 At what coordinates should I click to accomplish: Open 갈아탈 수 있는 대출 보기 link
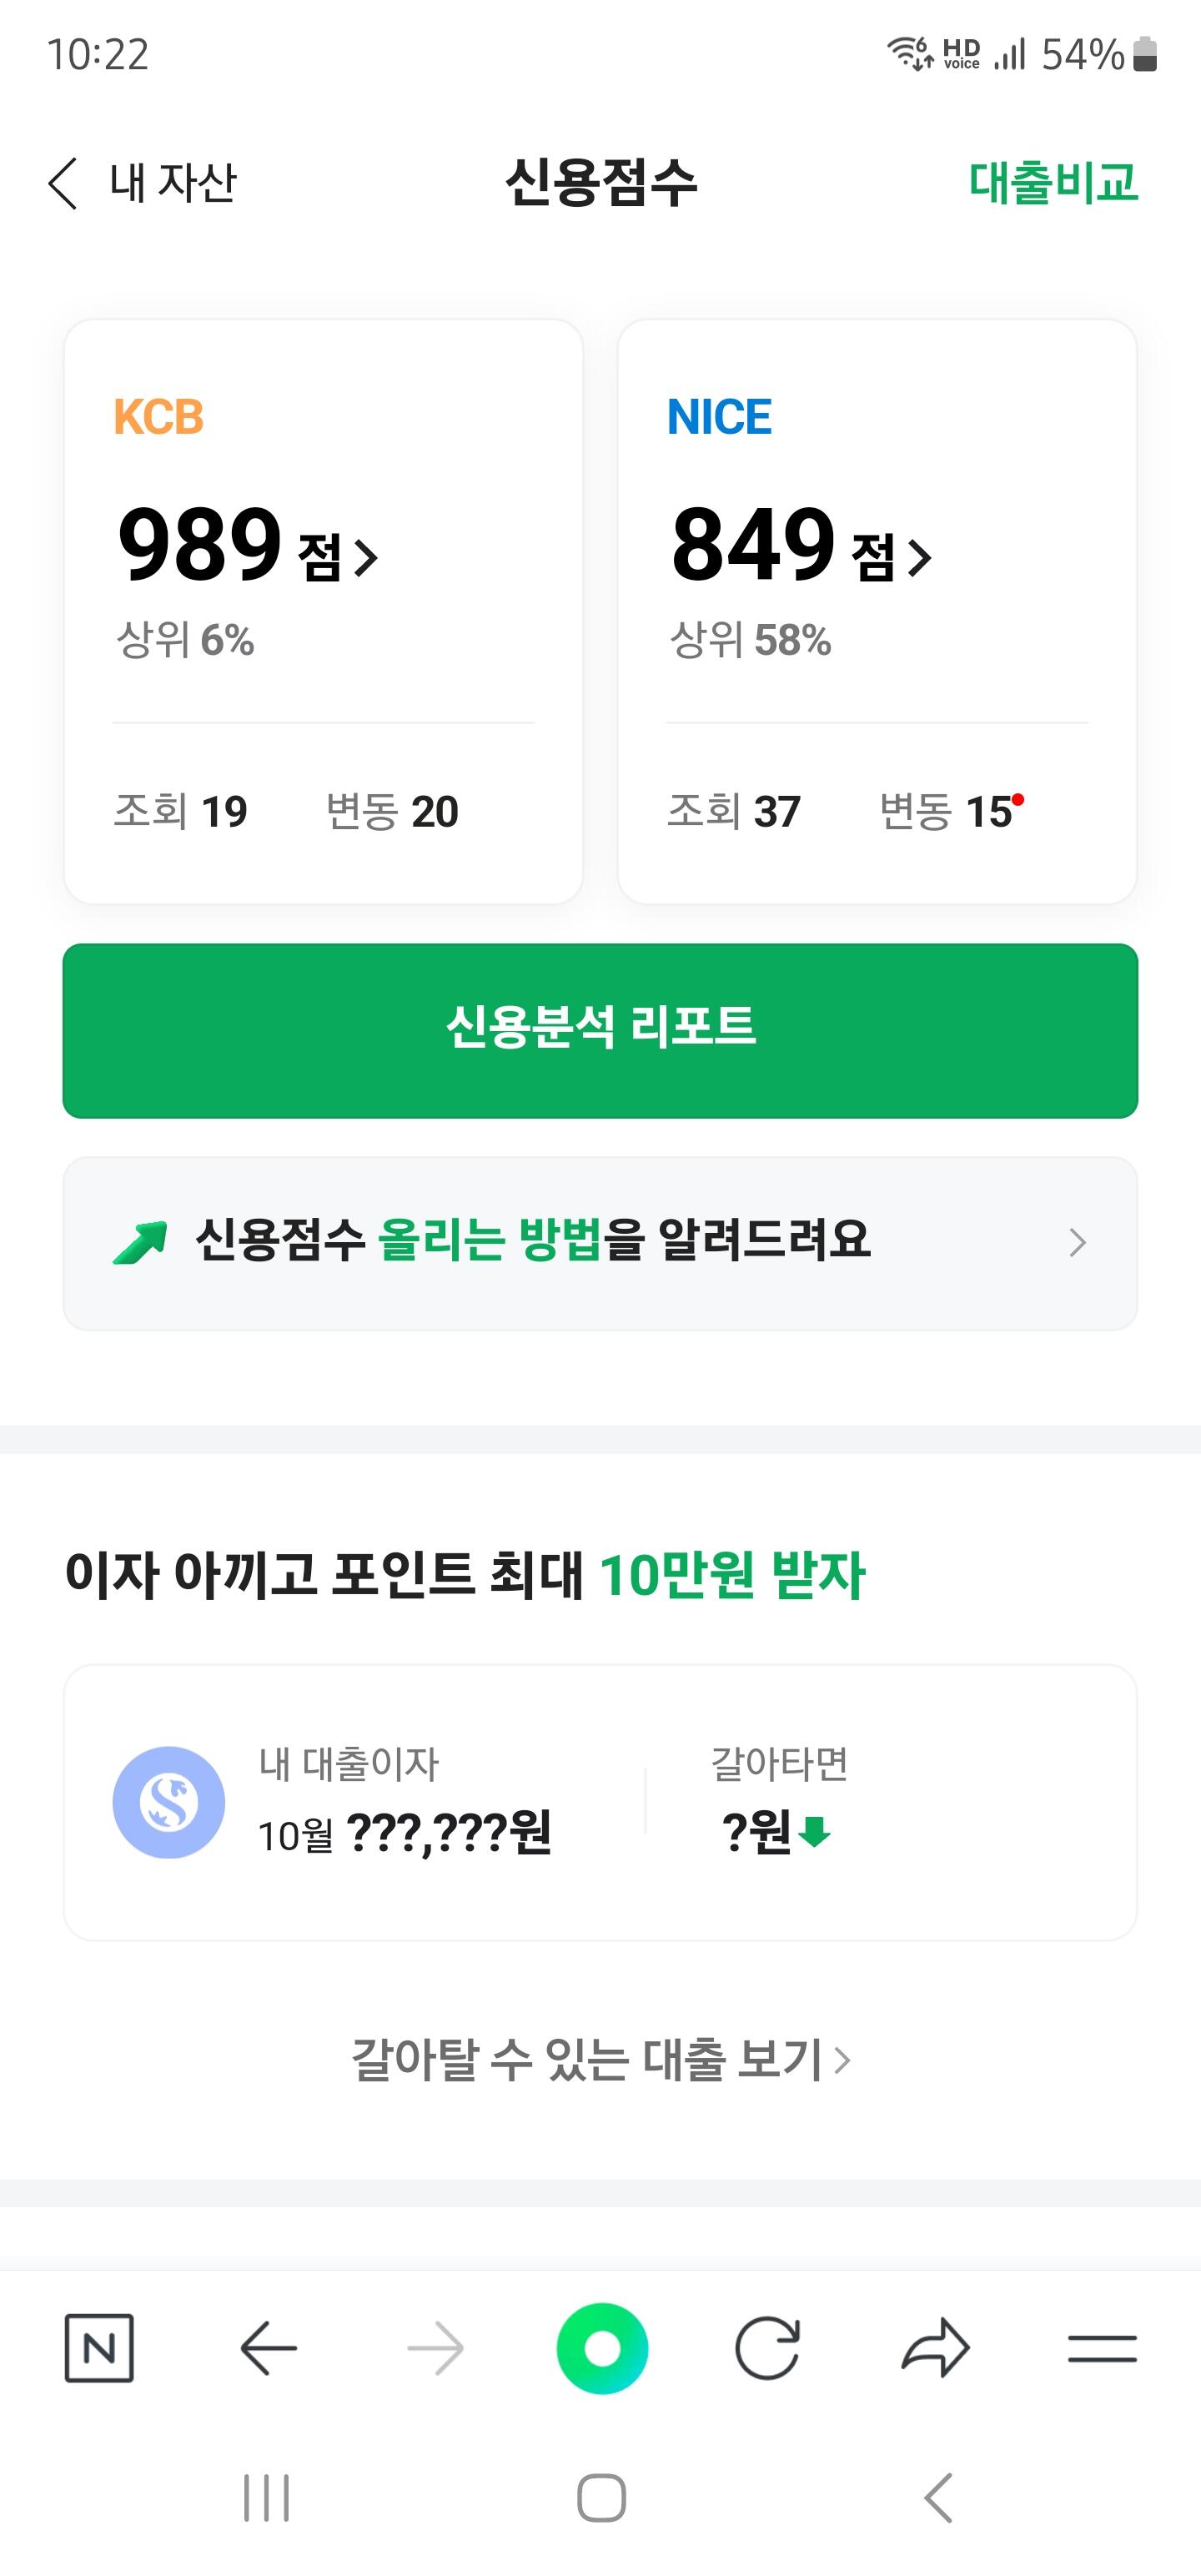tap(600, 2059)
